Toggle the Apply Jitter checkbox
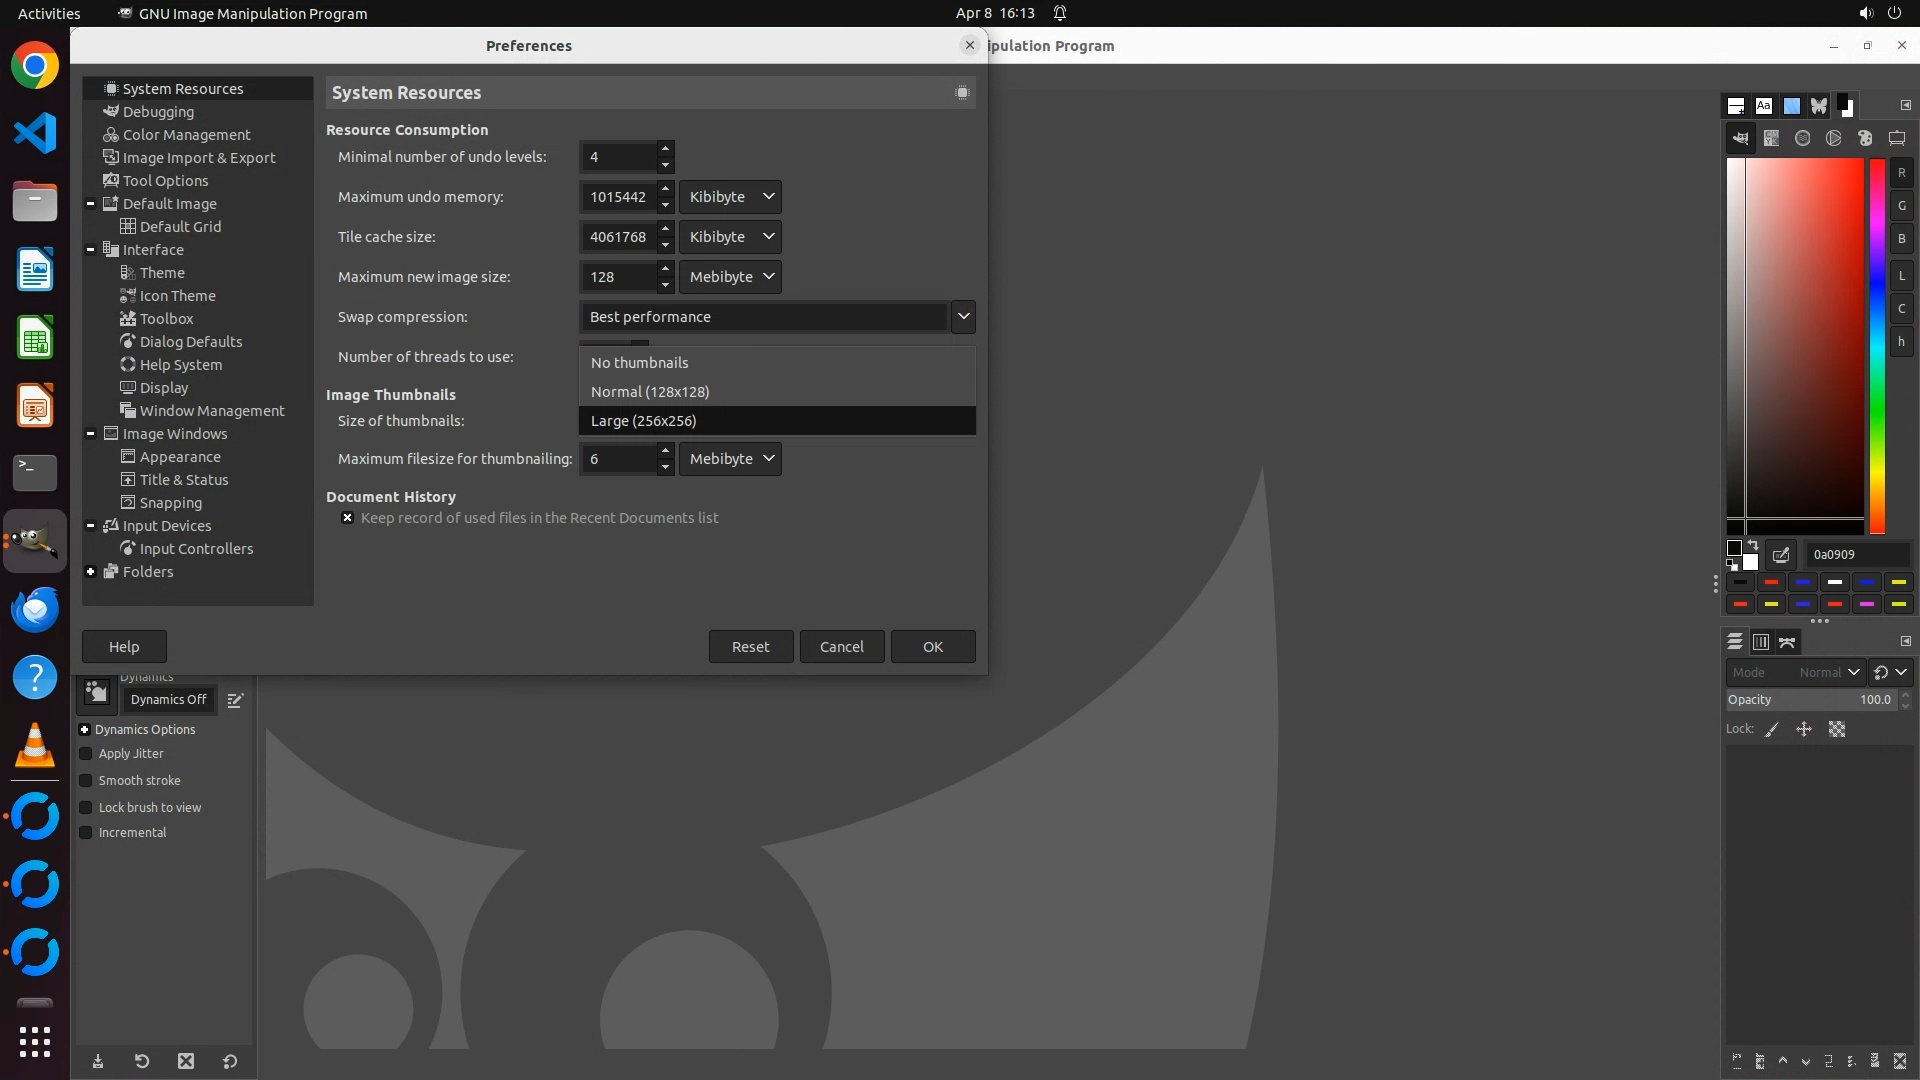The width and height of the screenshot is (1920, 1080). (86, 754)
